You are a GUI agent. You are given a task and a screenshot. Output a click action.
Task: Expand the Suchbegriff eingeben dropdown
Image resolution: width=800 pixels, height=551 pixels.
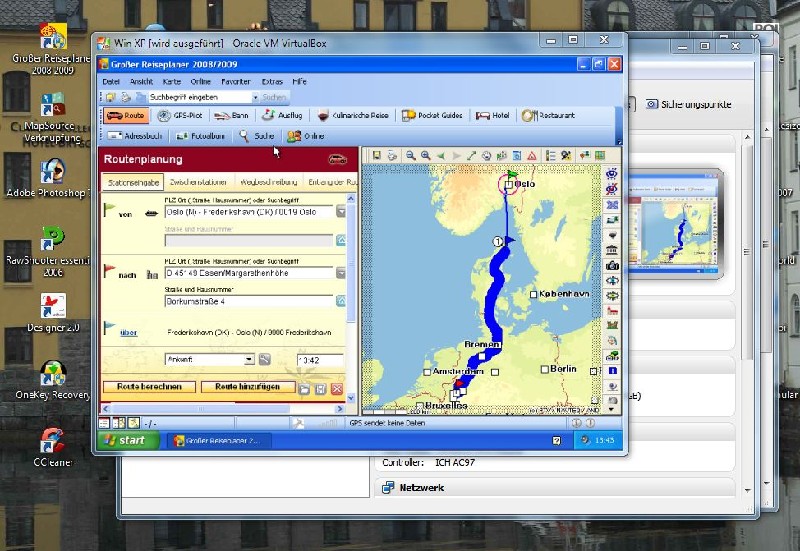(253, 97)
